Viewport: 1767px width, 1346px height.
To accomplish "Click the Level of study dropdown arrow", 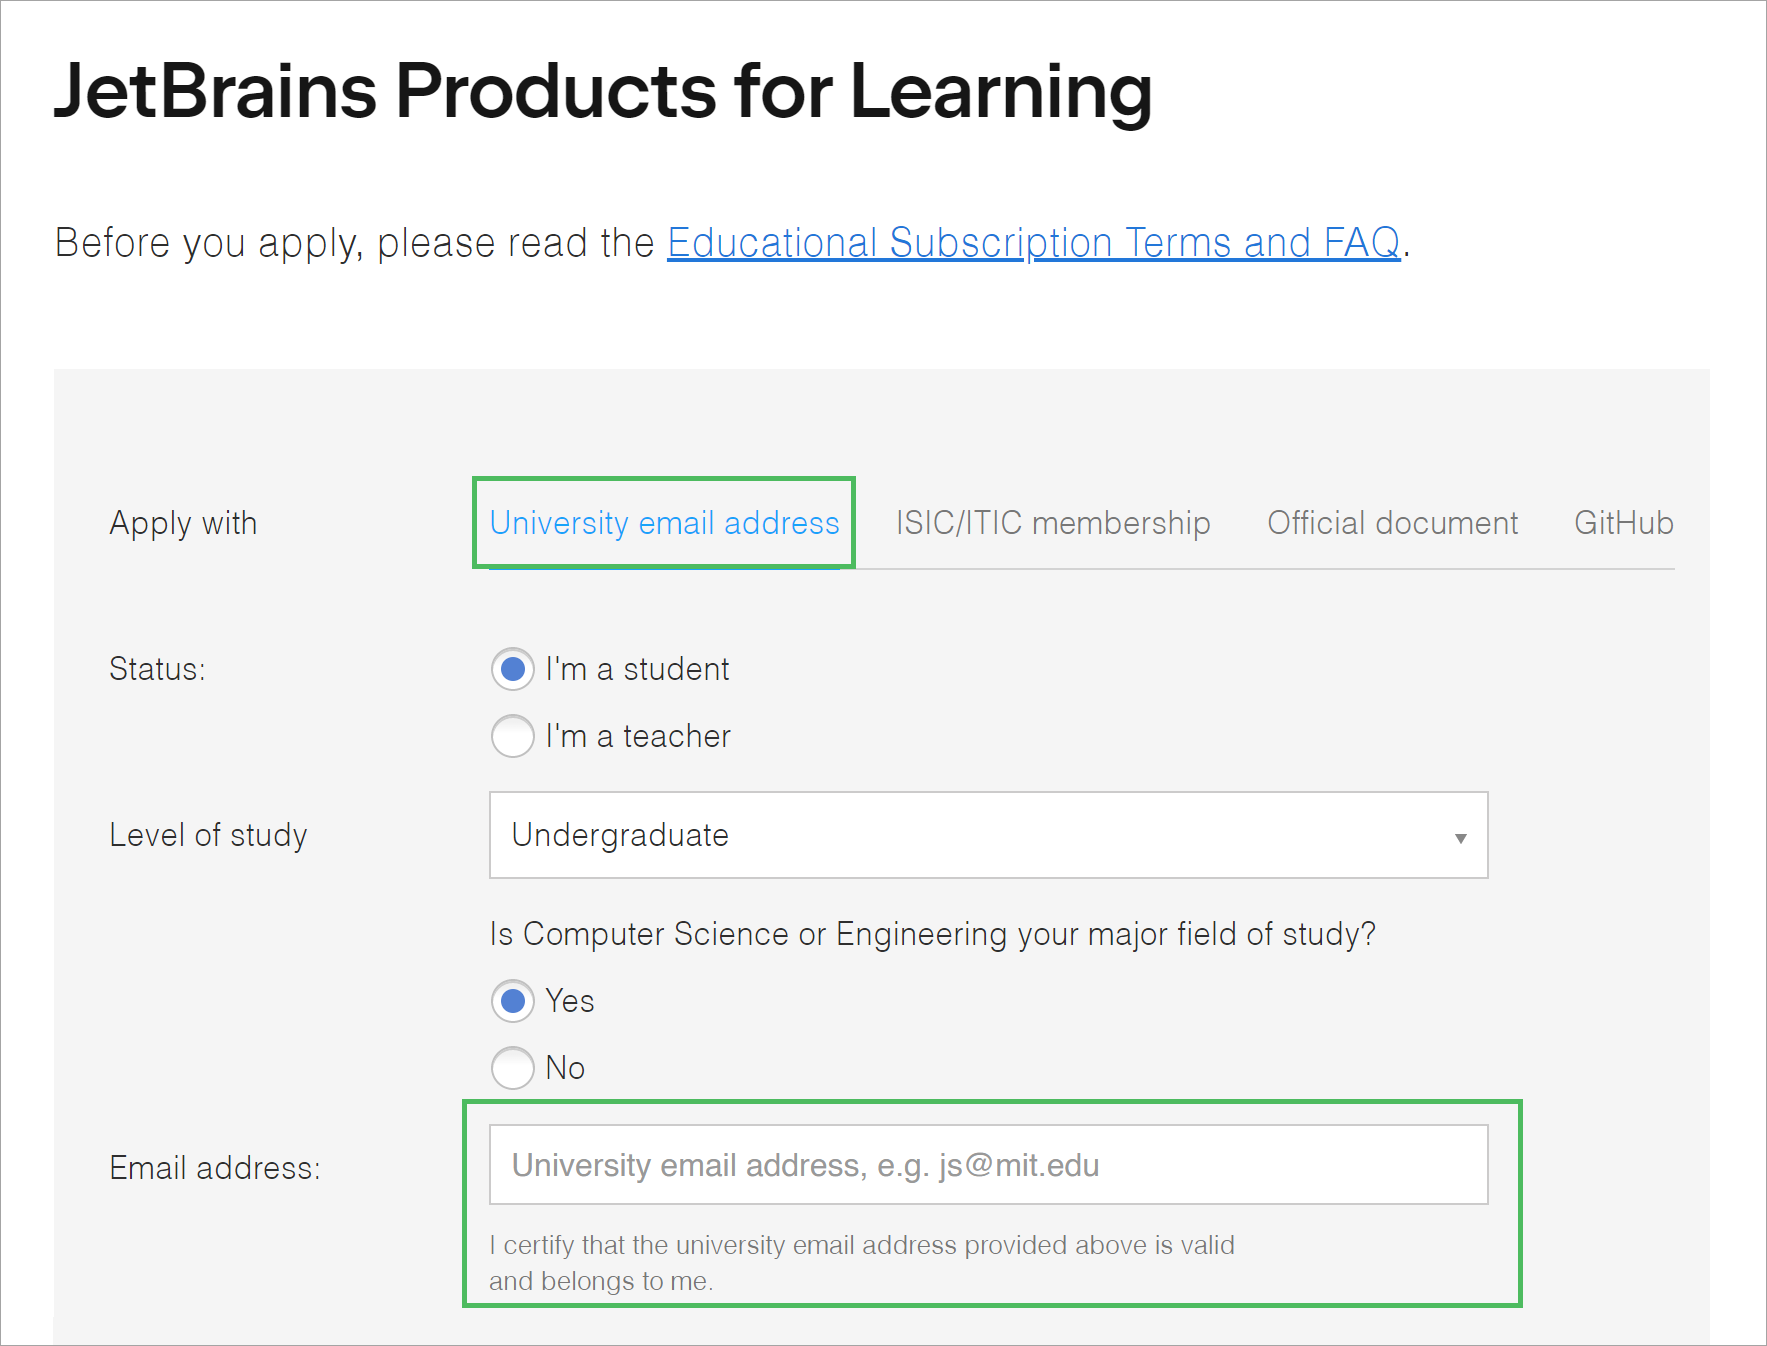I will (1460, 837).
